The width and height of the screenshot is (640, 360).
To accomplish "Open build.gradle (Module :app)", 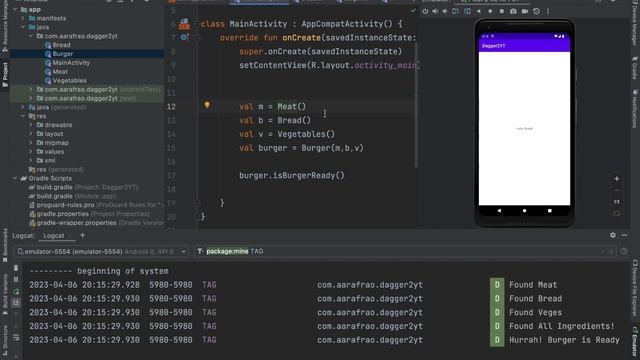I will tap(77, 196).
